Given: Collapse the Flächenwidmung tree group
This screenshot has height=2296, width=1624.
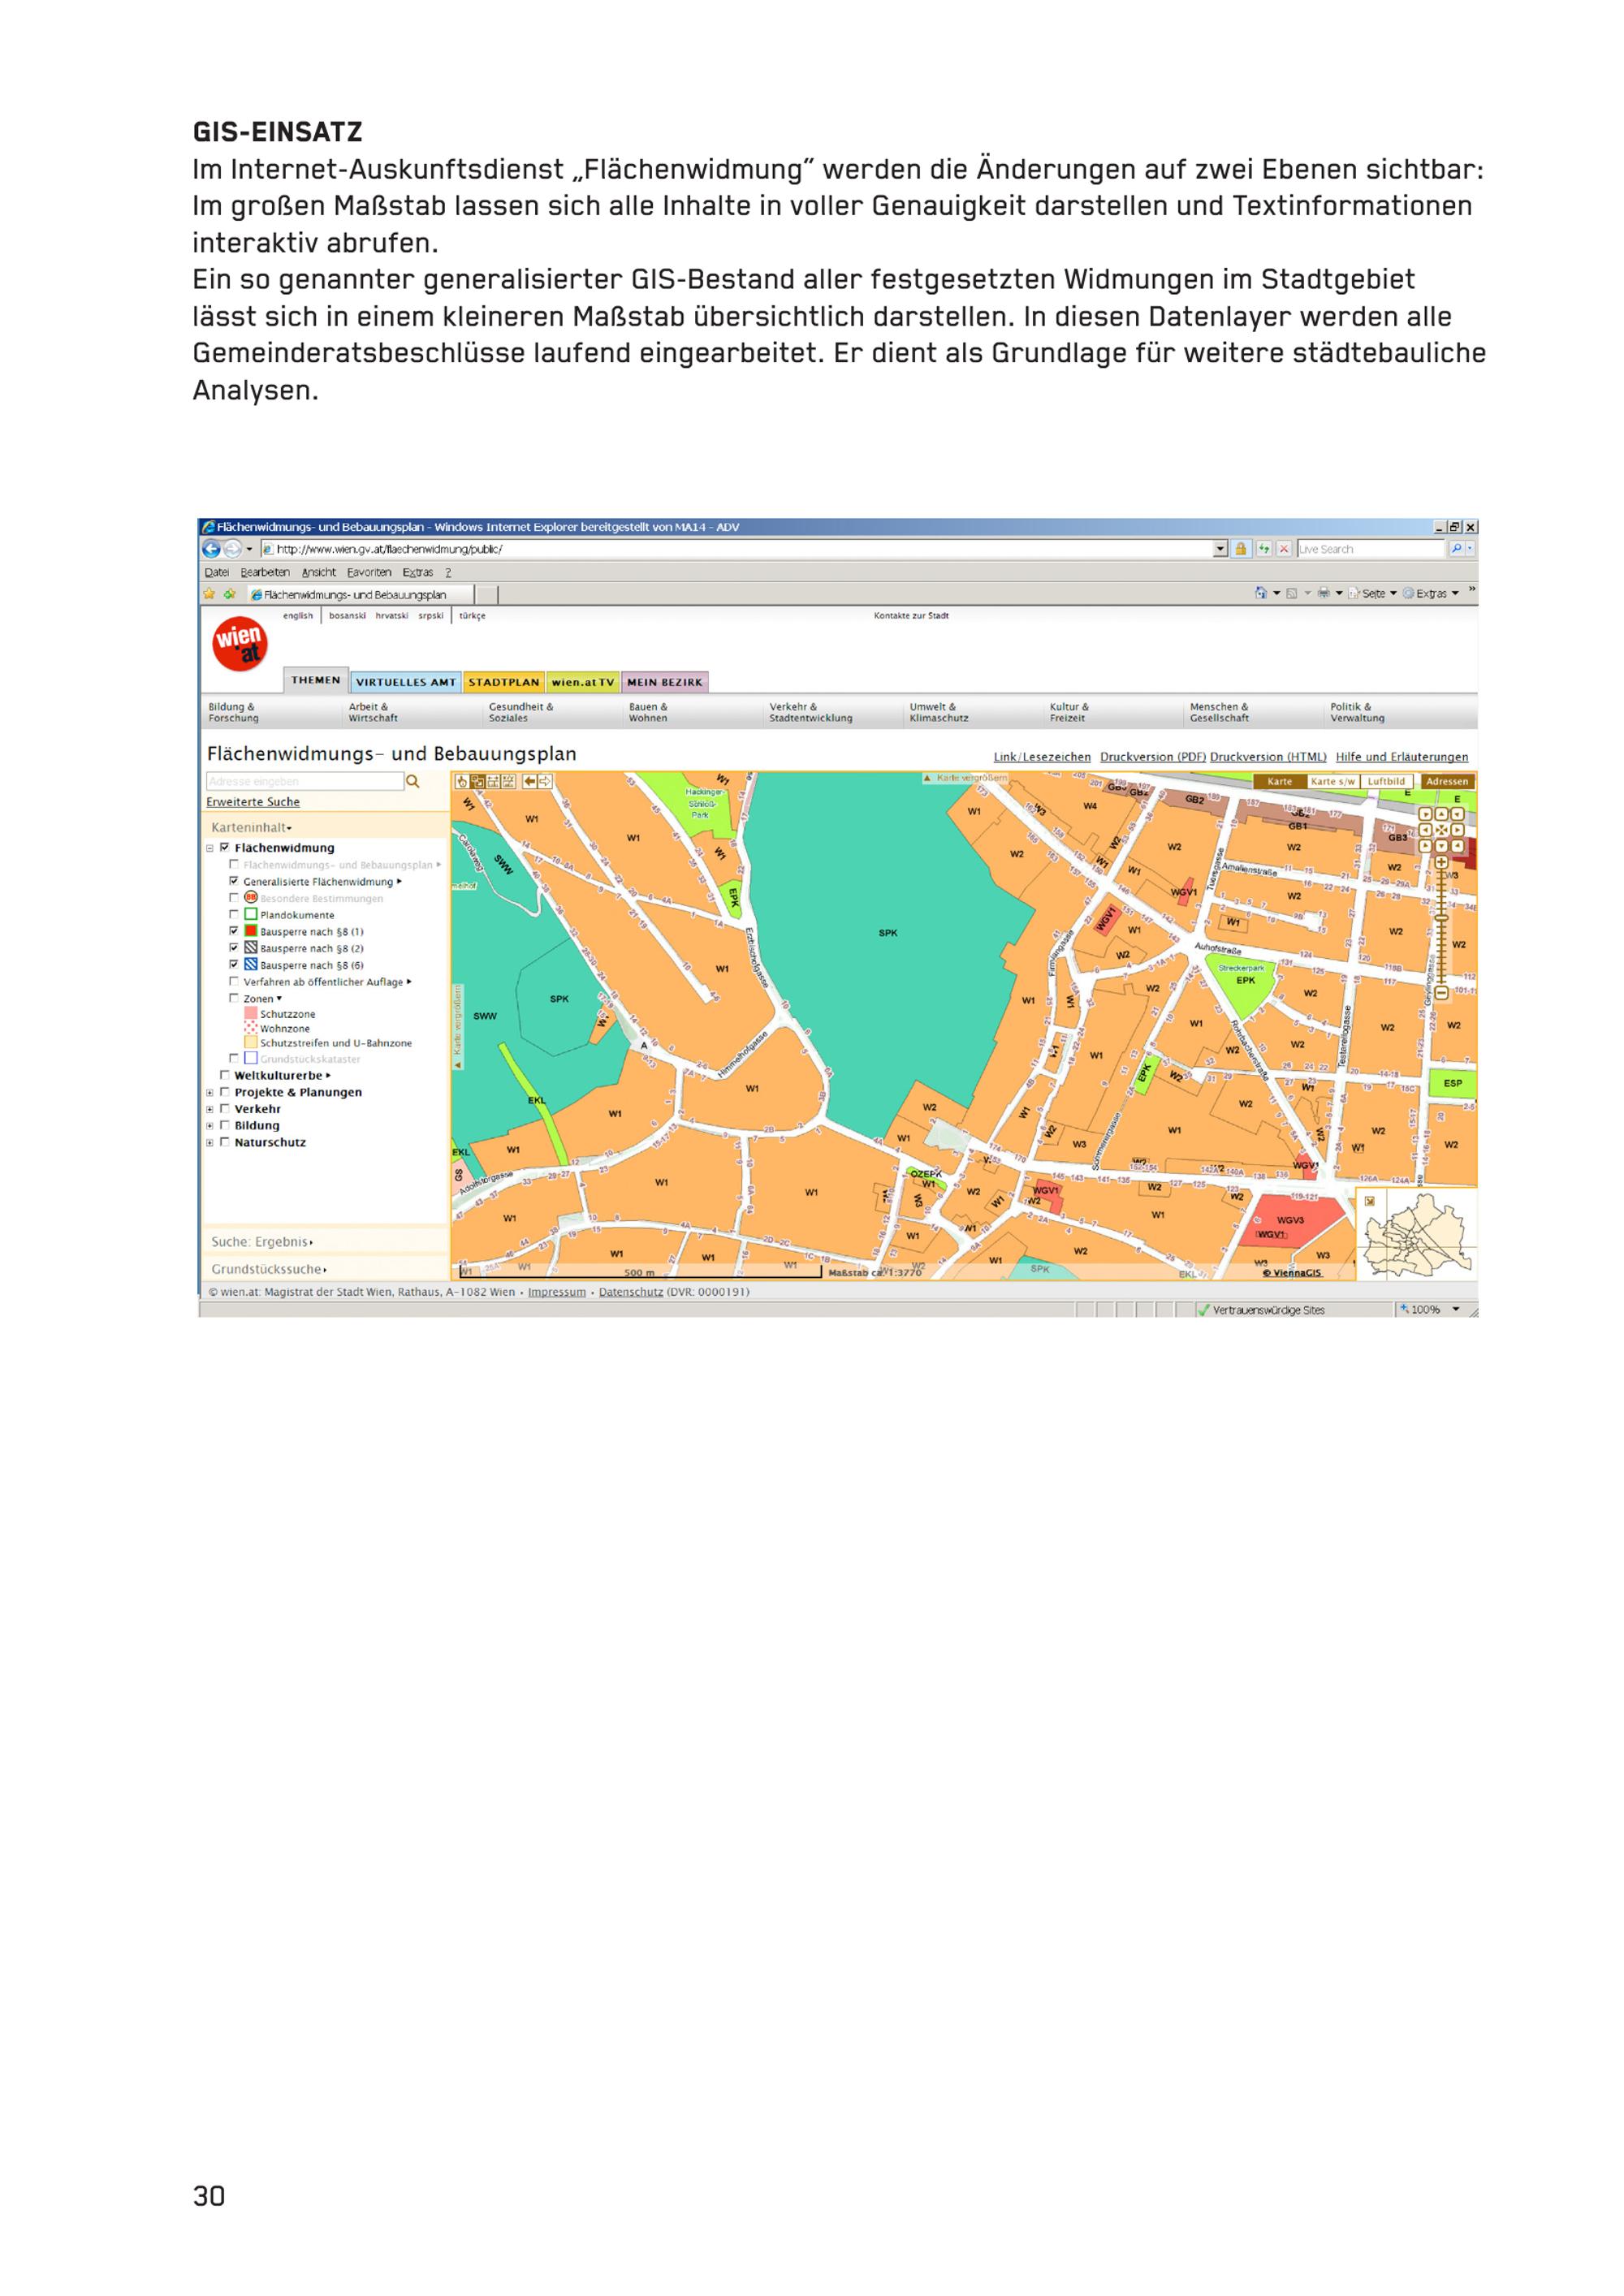Looking at the screenshot, I should (x=210, y=848).
